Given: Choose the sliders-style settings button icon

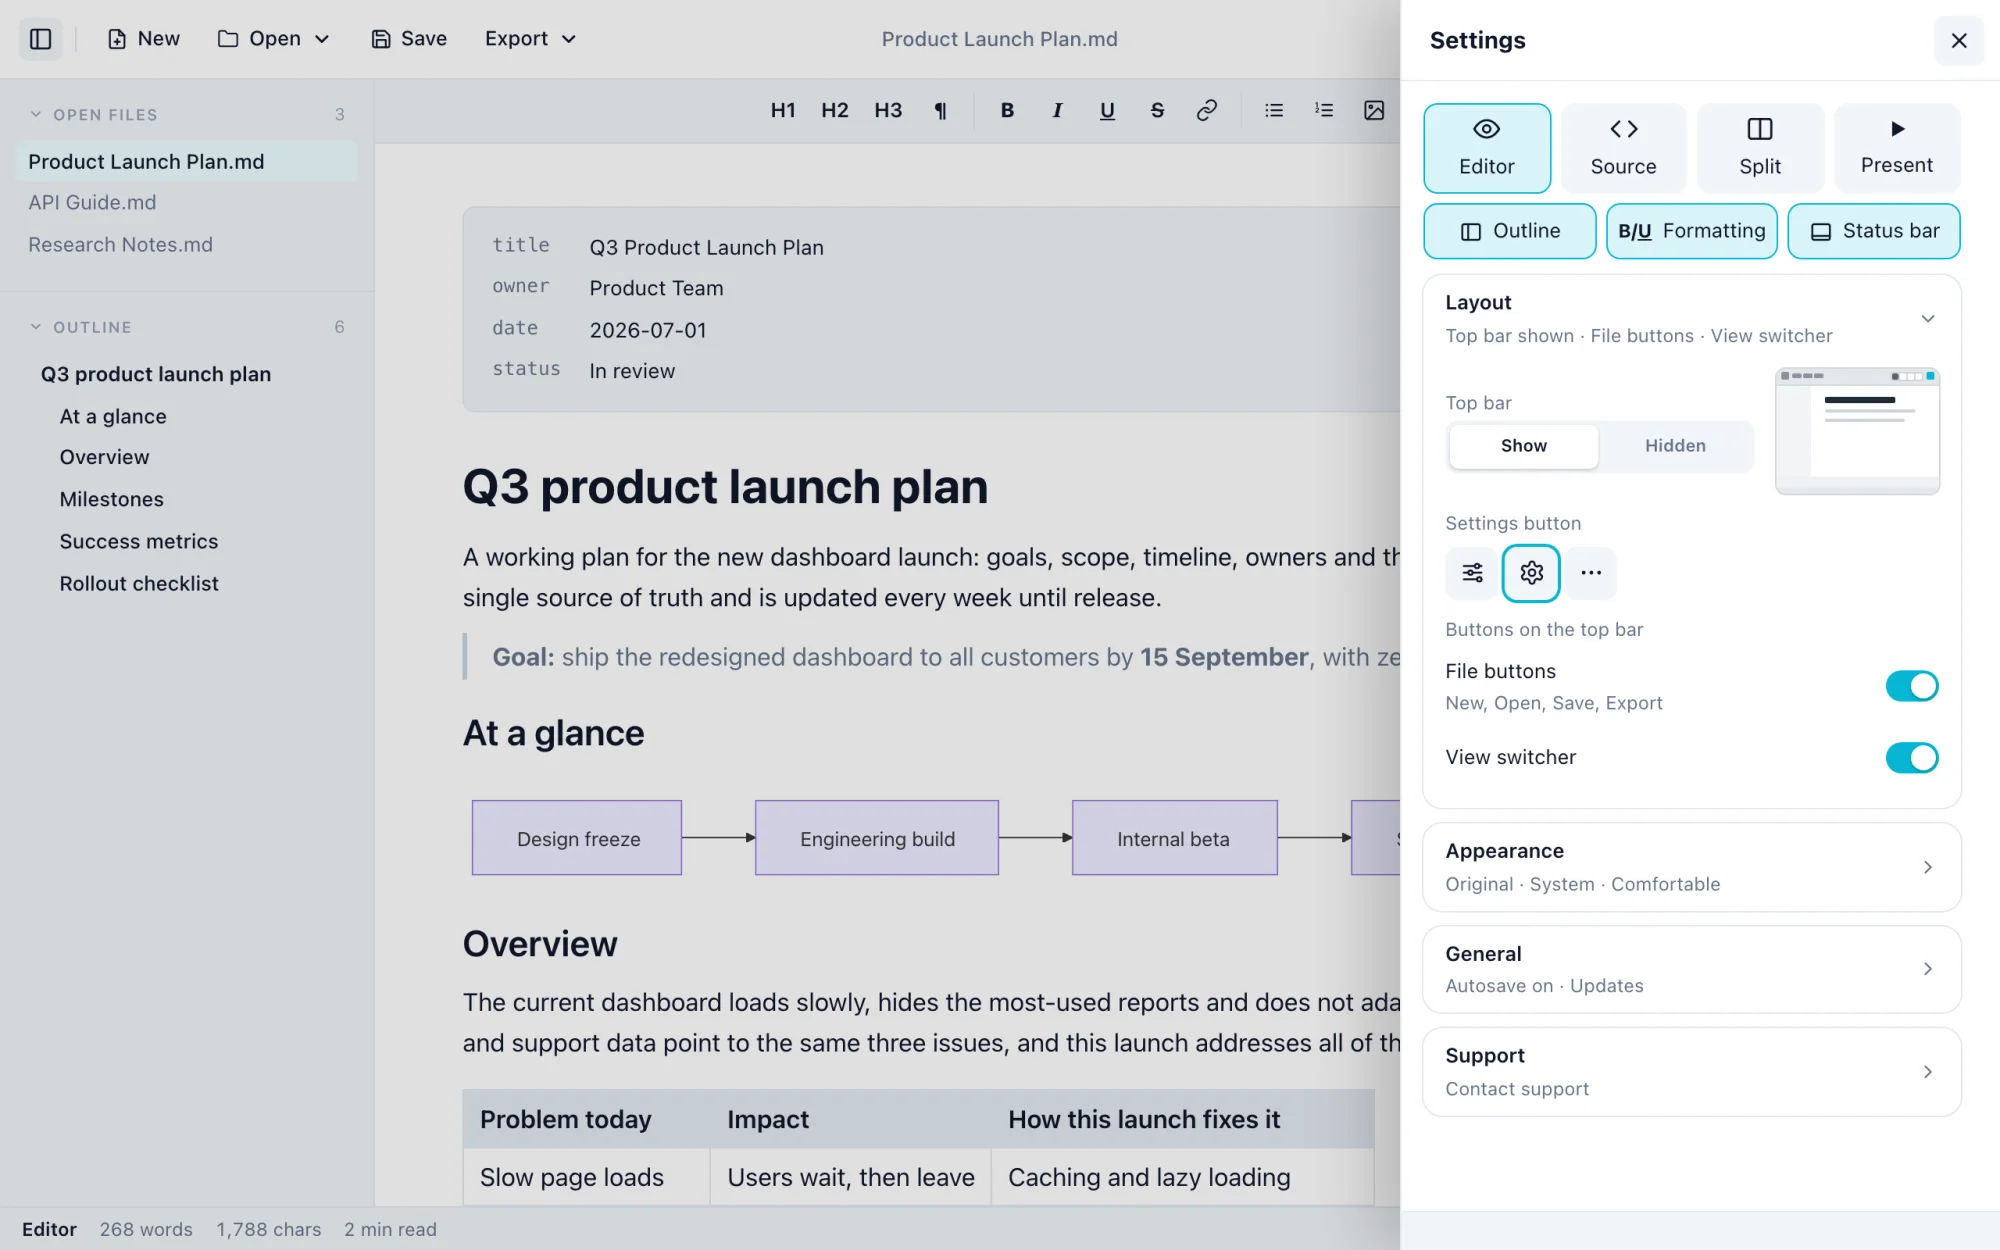Looking at the screenshot, I should (x=1473, y=573).
